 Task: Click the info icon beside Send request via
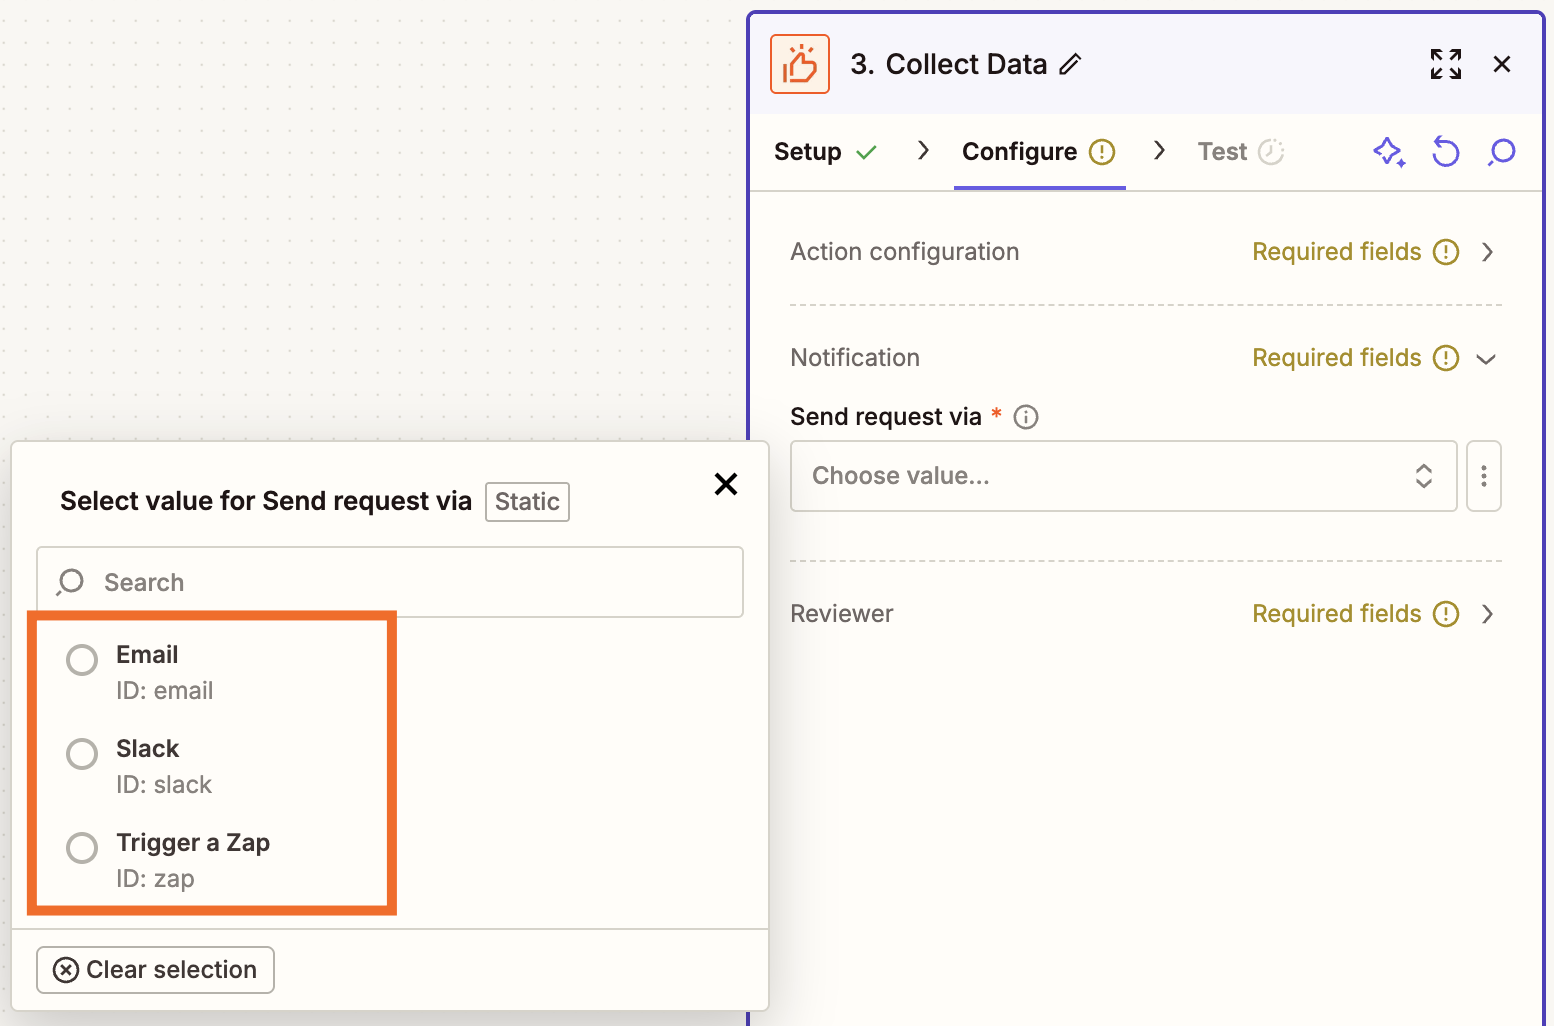click(1026, 417)
